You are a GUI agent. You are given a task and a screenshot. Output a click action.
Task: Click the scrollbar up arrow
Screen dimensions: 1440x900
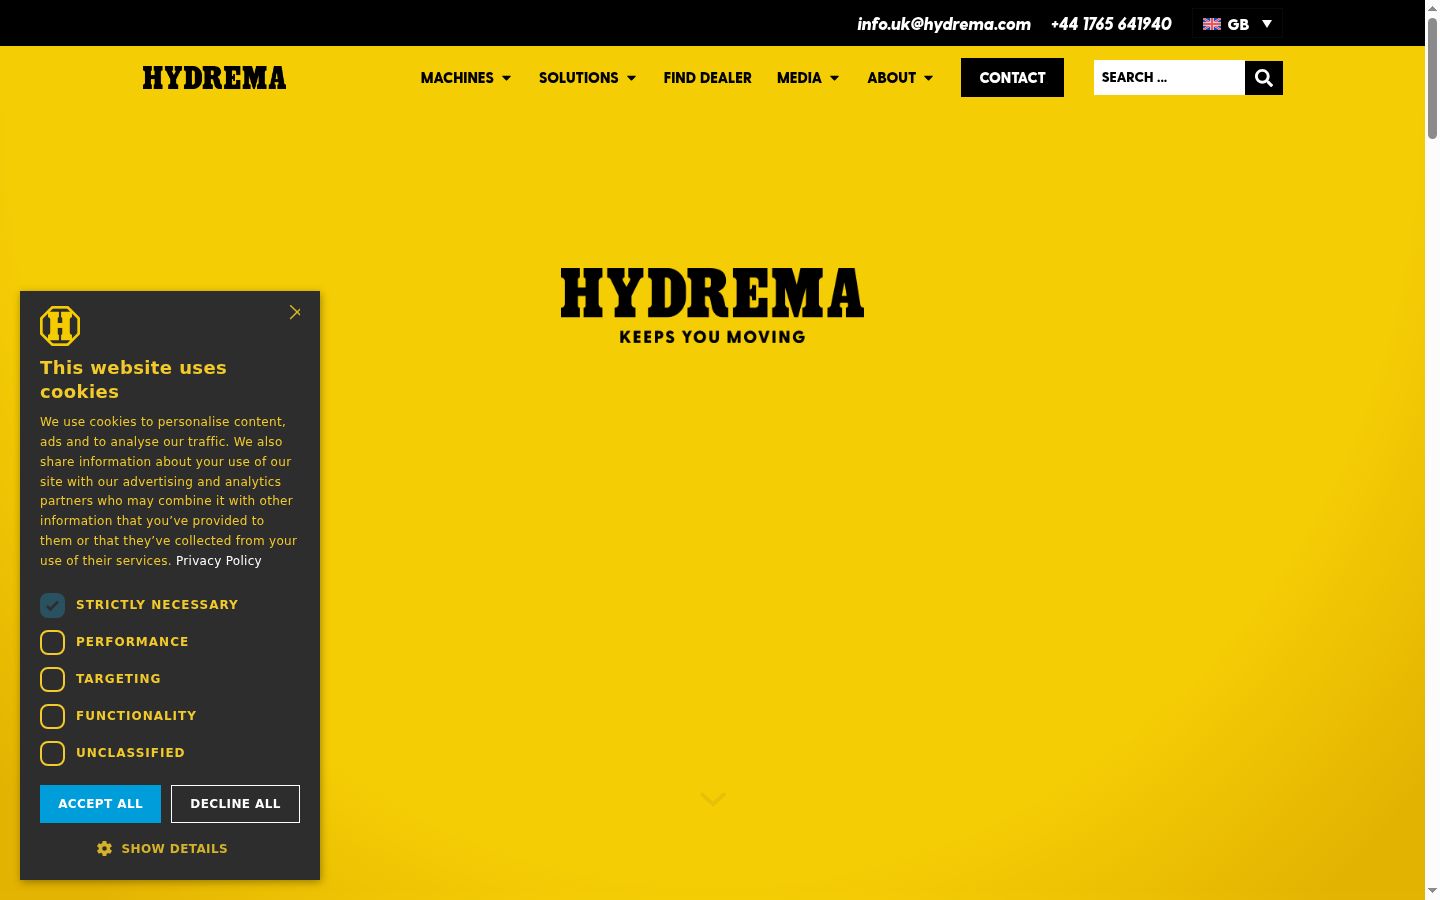tap(1432, 8)
